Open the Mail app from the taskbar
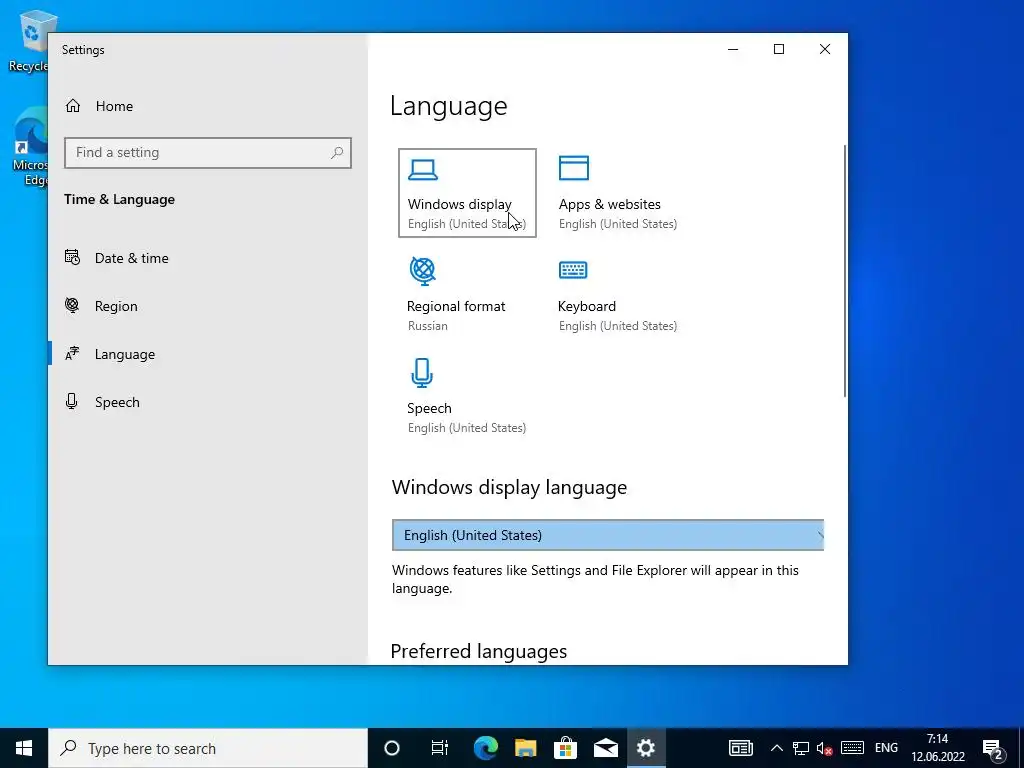The image size is (1024, 768). point(605,748)
